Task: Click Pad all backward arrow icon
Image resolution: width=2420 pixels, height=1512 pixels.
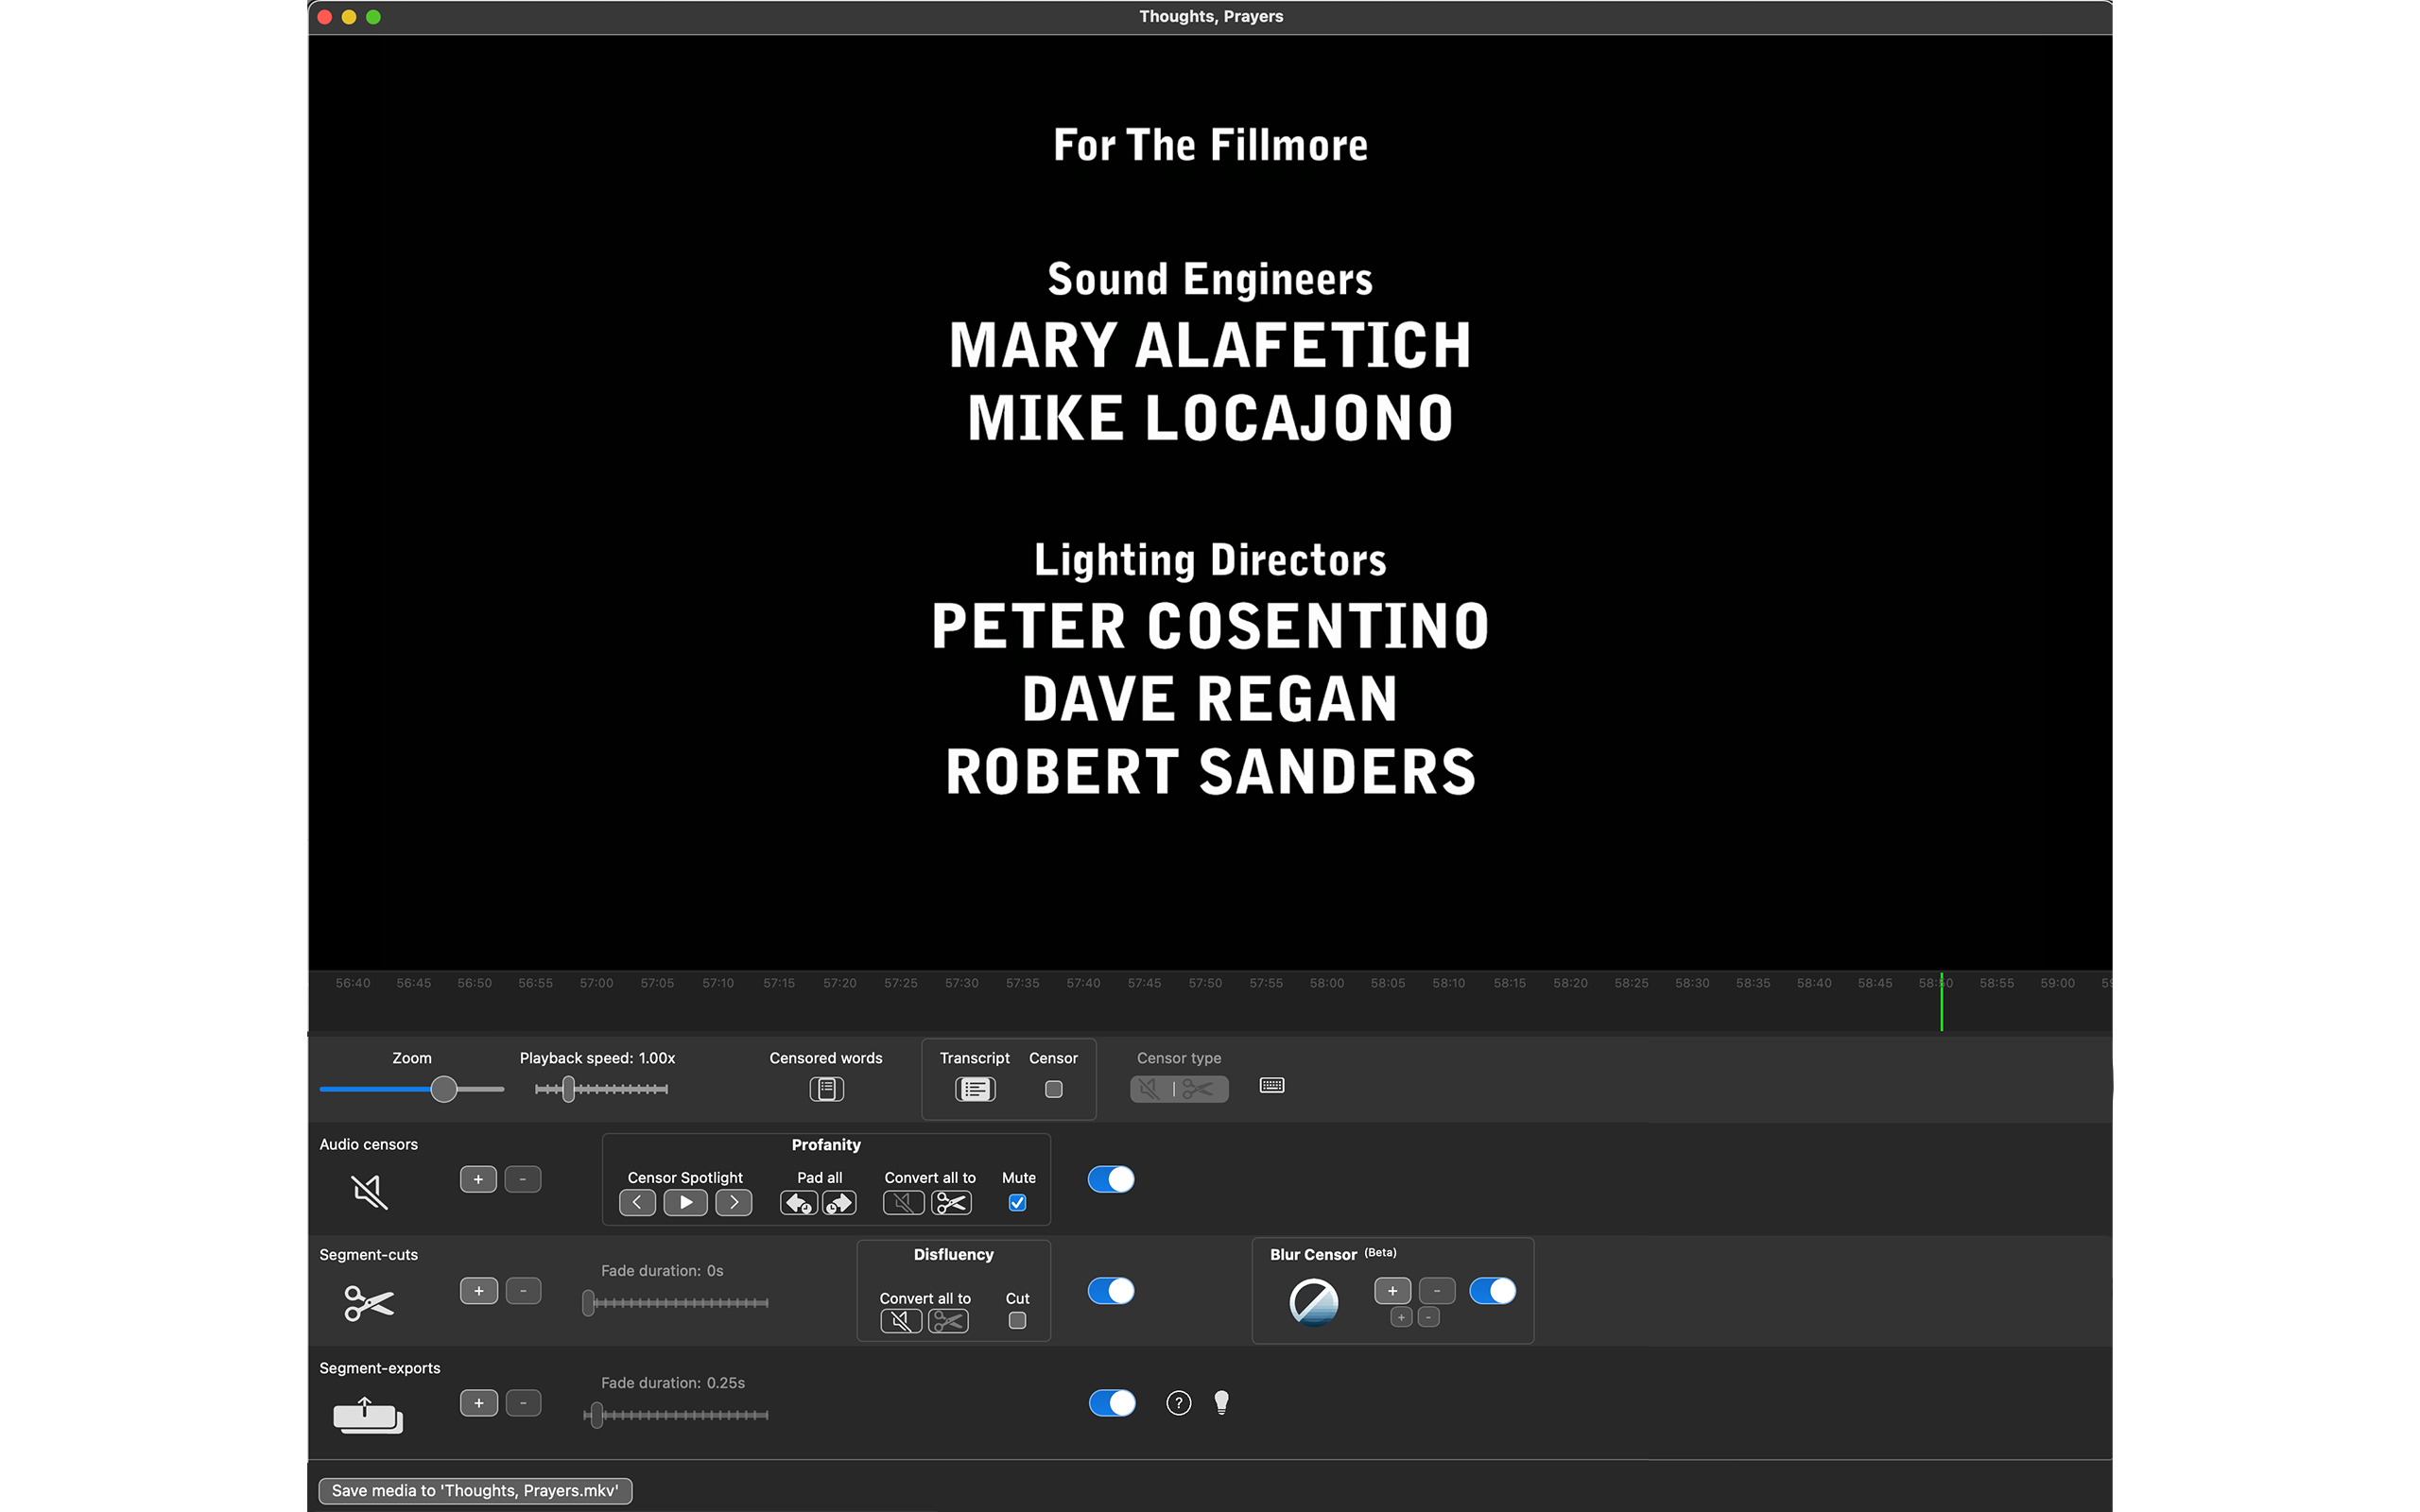Action: pyautogui.click(x=798, y=1203)
